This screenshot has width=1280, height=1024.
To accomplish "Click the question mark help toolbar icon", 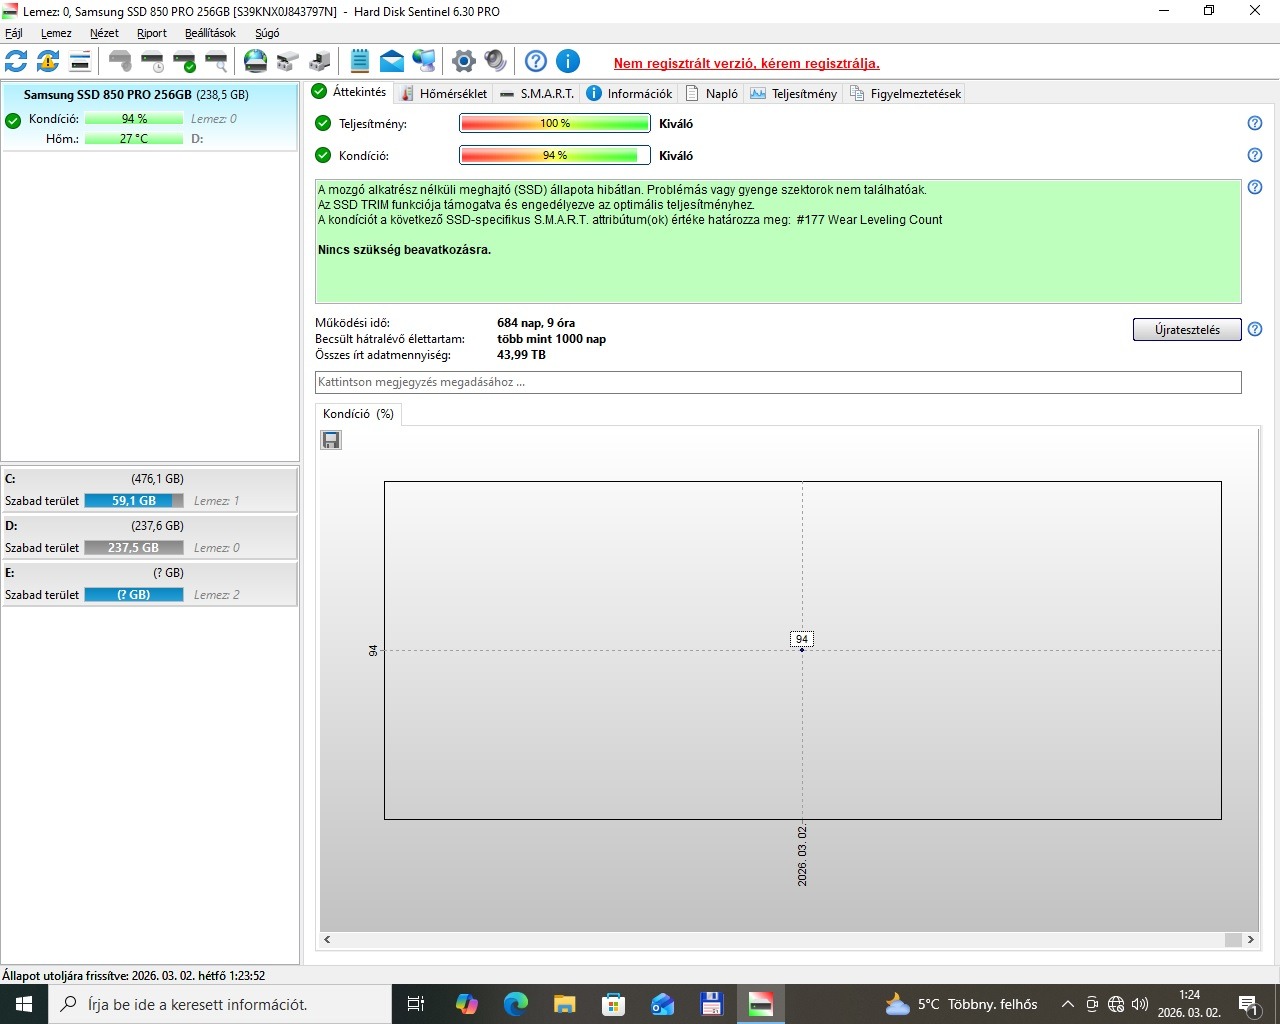I will coord(536,62).
